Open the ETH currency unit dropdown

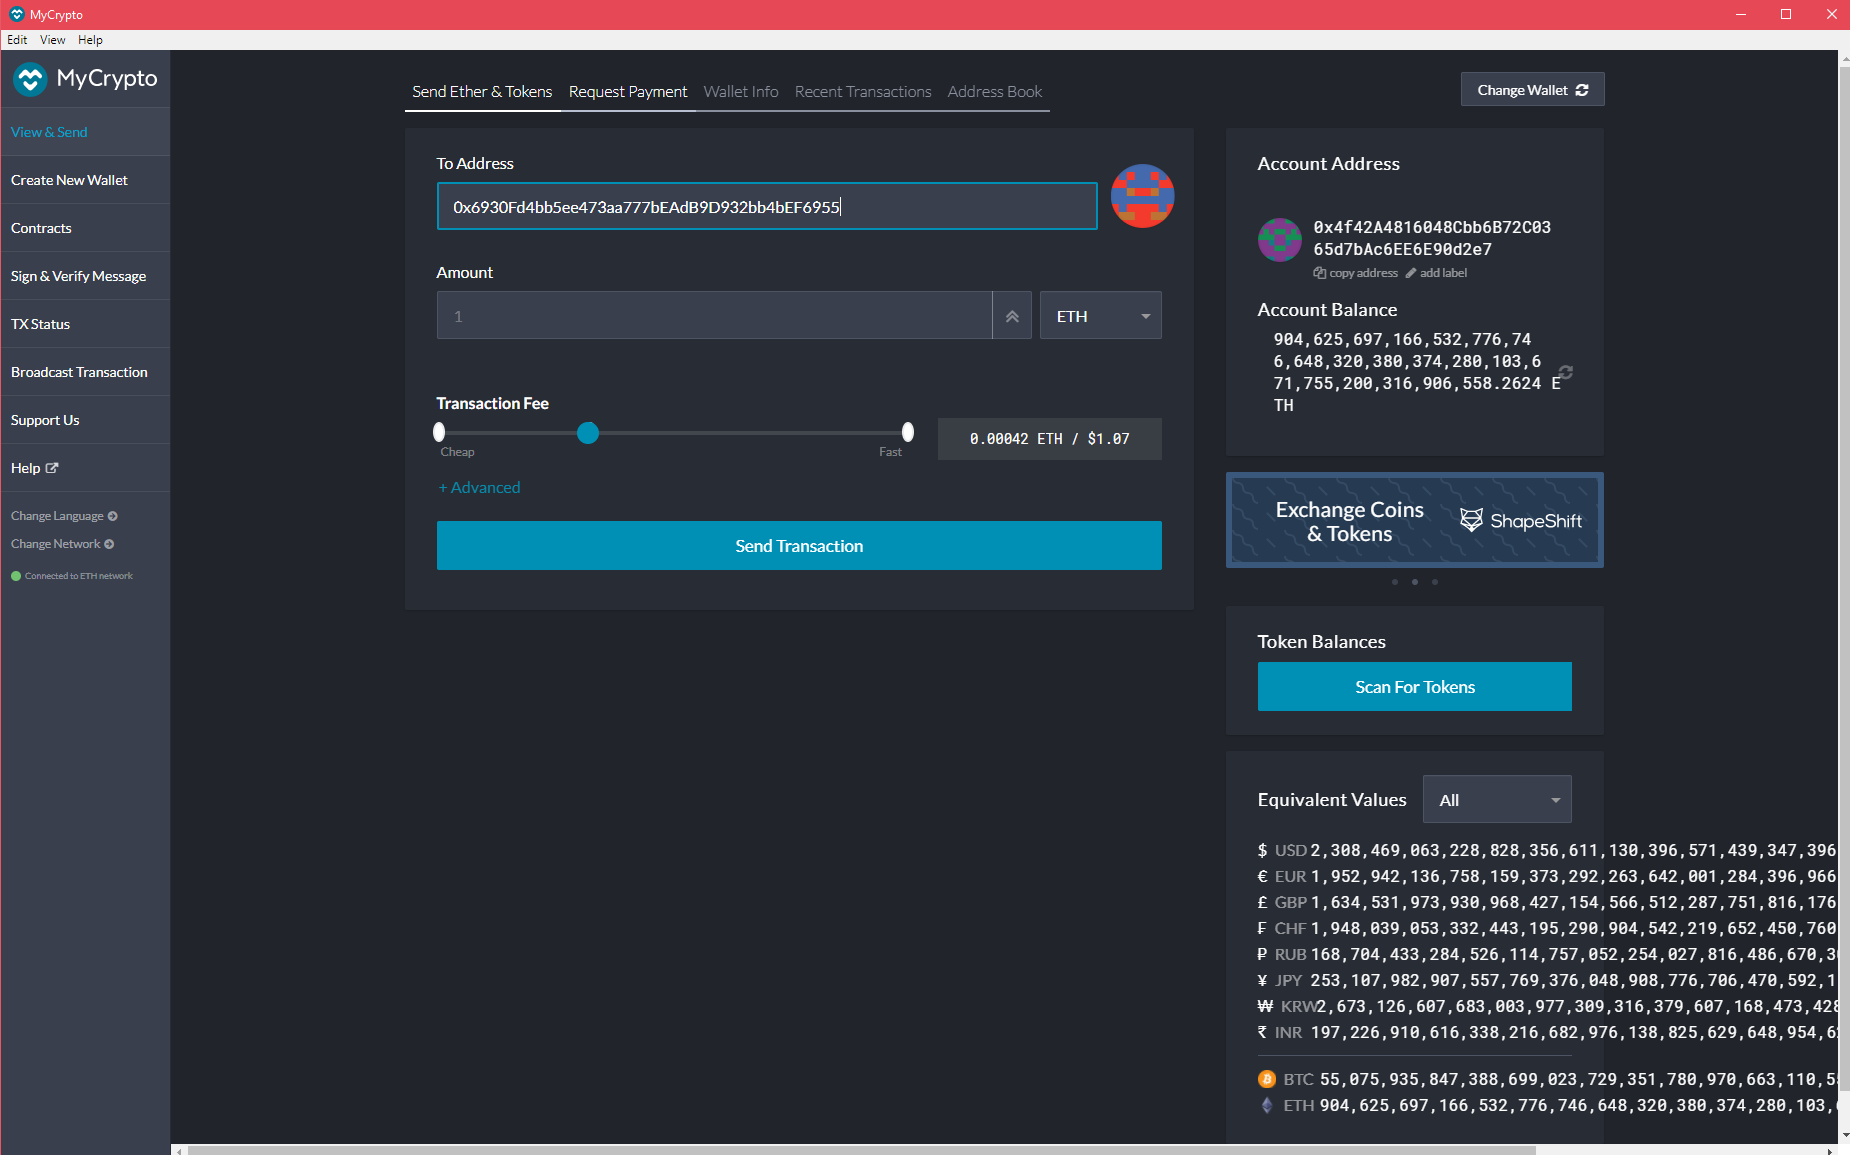(1100, 316)
